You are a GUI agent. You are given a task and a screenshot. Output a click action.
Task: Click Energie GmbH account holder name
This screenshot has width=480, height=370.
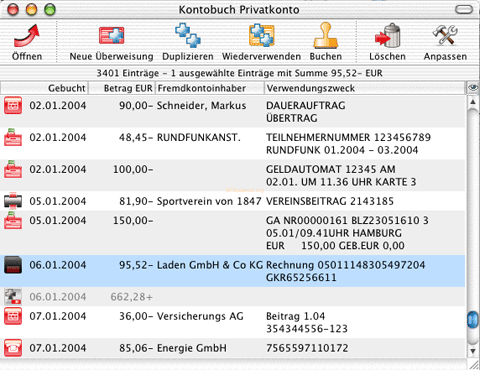tap(192, 348)
